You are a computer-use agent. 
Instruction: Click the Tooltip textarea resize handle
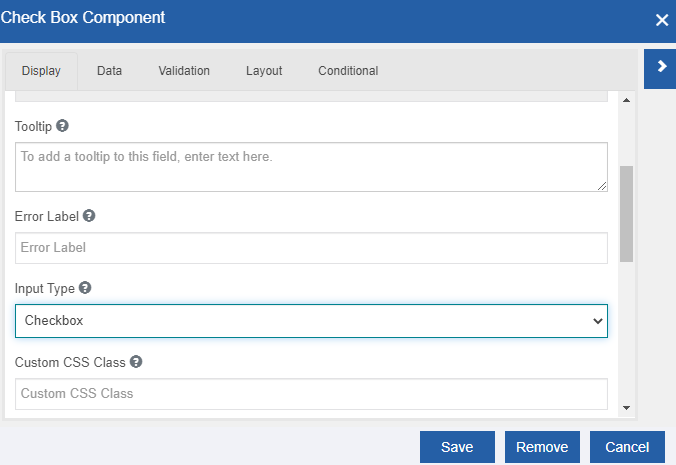(x=602, y=186)
